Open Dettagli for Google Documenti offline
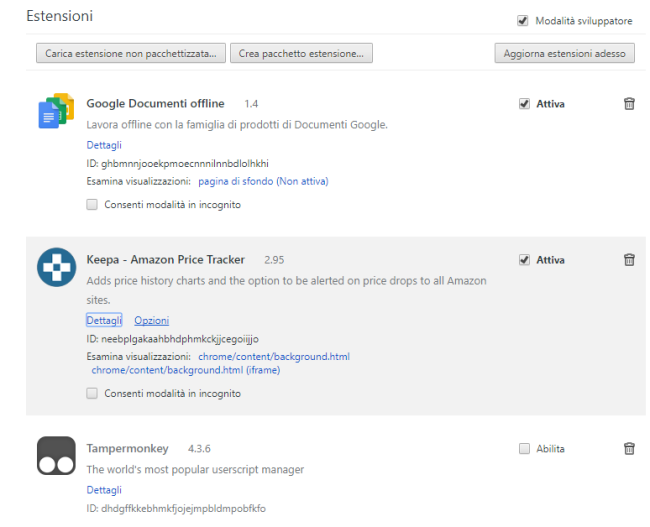The height and width of the screenshot is (527, 650). pos(104,145)
